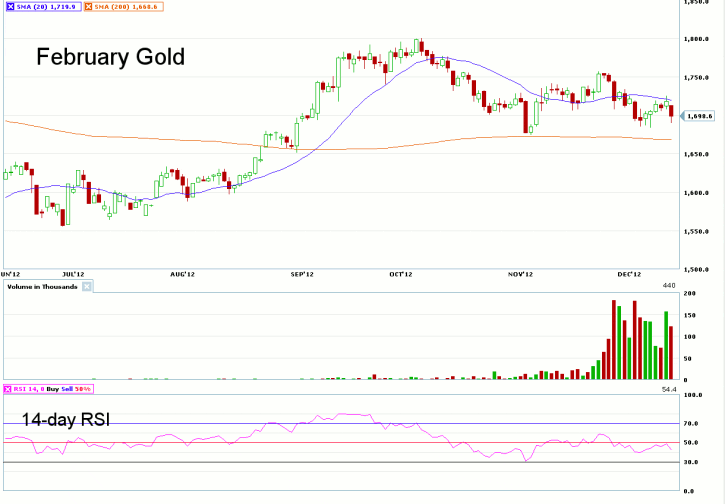Viewport: 725px width, 504px height.
Task: Click the JUL'12 date axis label
Action: (73, 273)
